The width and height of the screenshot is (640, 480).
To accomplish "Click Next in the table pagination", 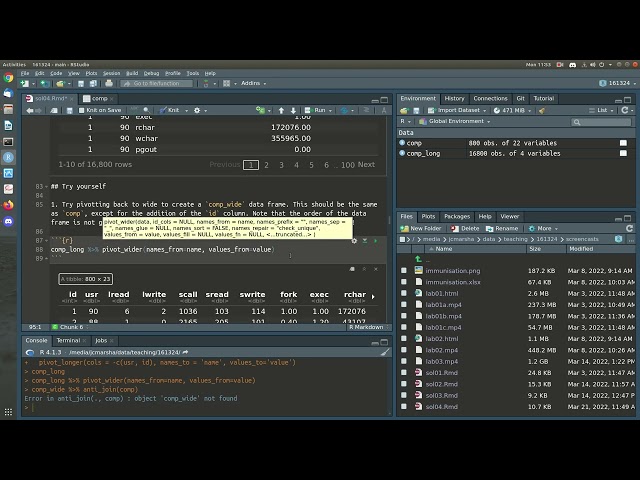I will coord(366,164).
